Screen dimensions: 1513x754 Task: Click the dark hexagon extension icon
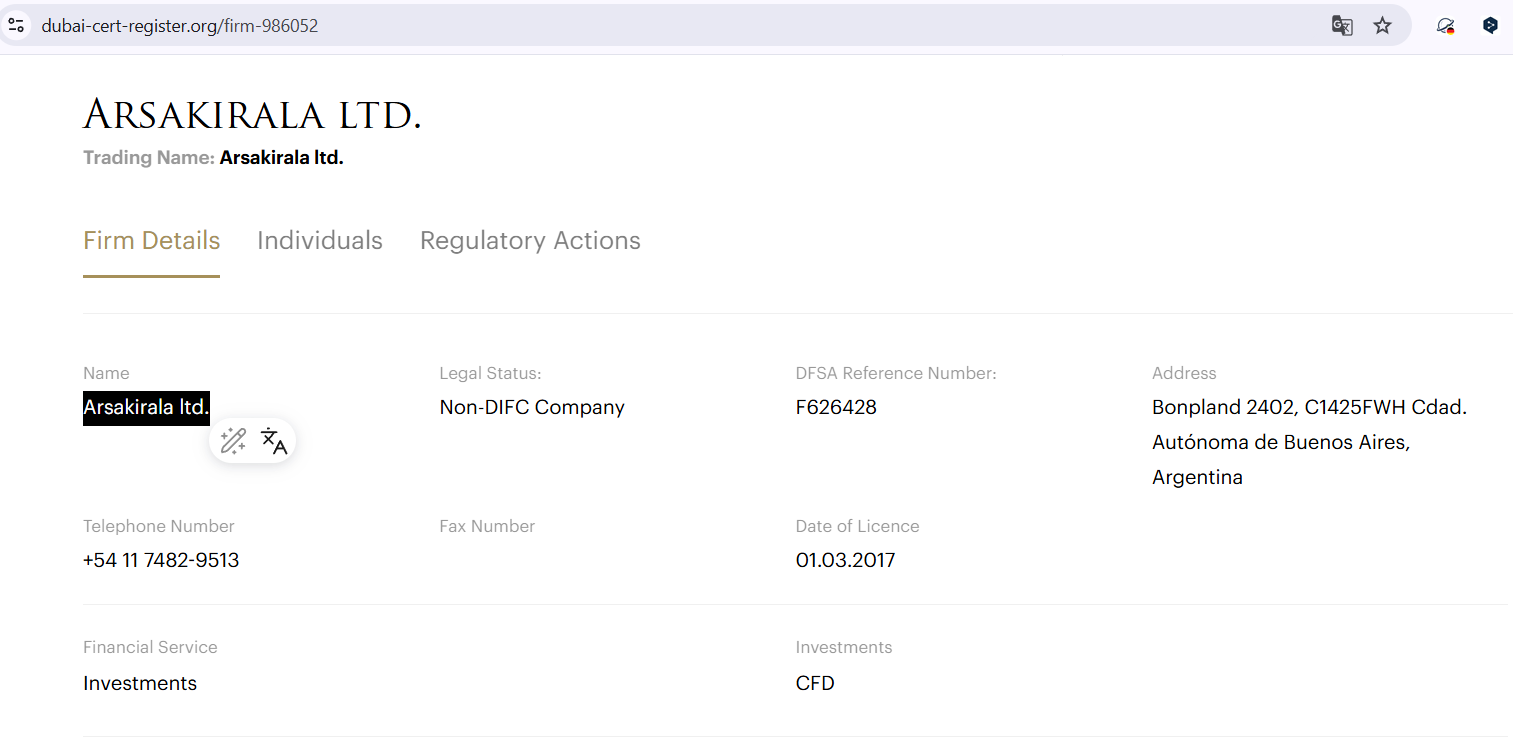point(1490,26)
